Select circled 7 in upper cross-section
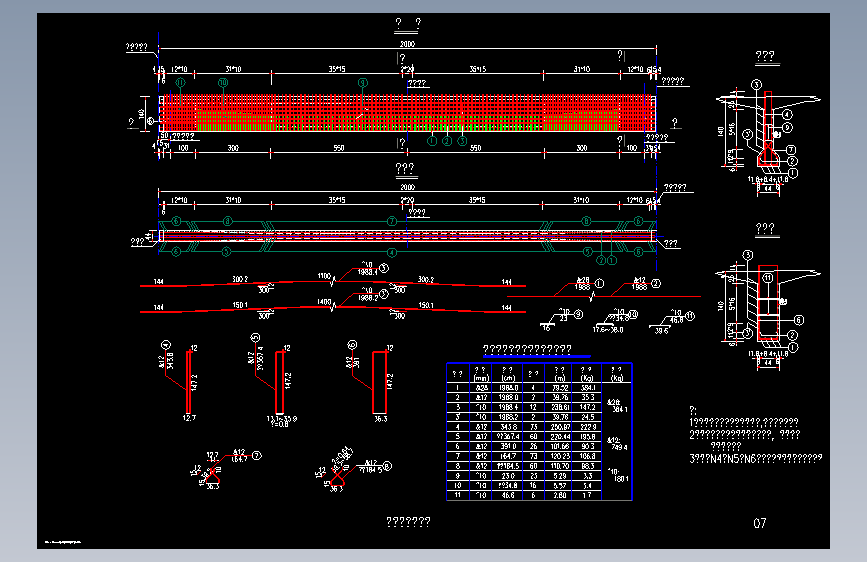Viewport: 867px width, 562px height. click(791, 150)
